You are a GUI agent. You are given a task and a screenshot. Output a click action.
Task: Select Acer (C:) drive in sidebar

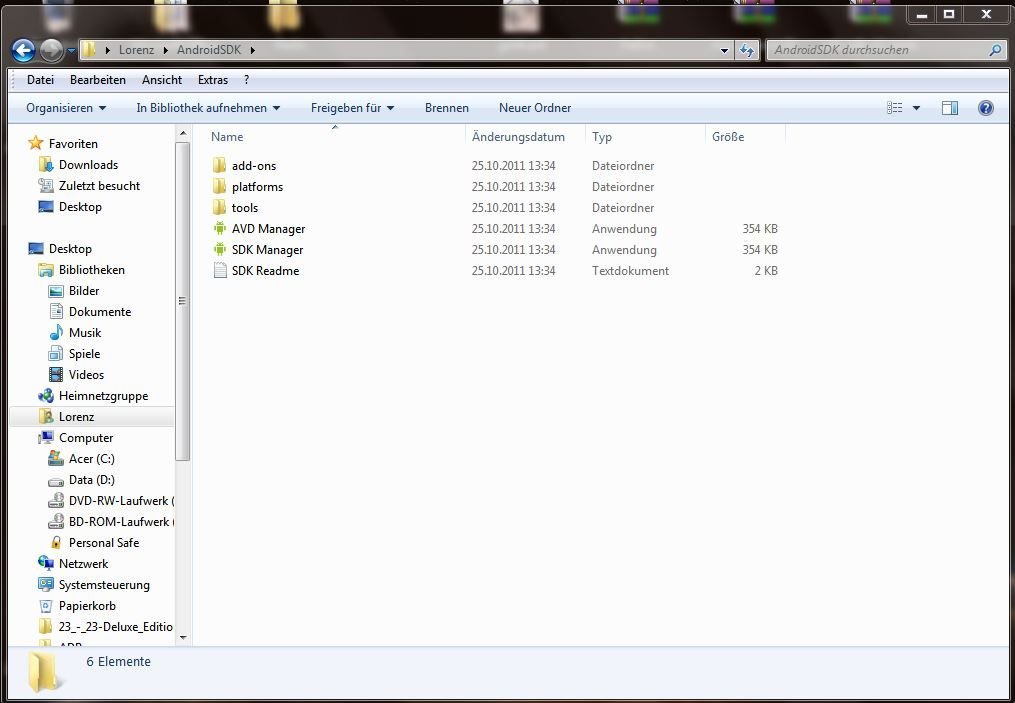click(91, 459)
